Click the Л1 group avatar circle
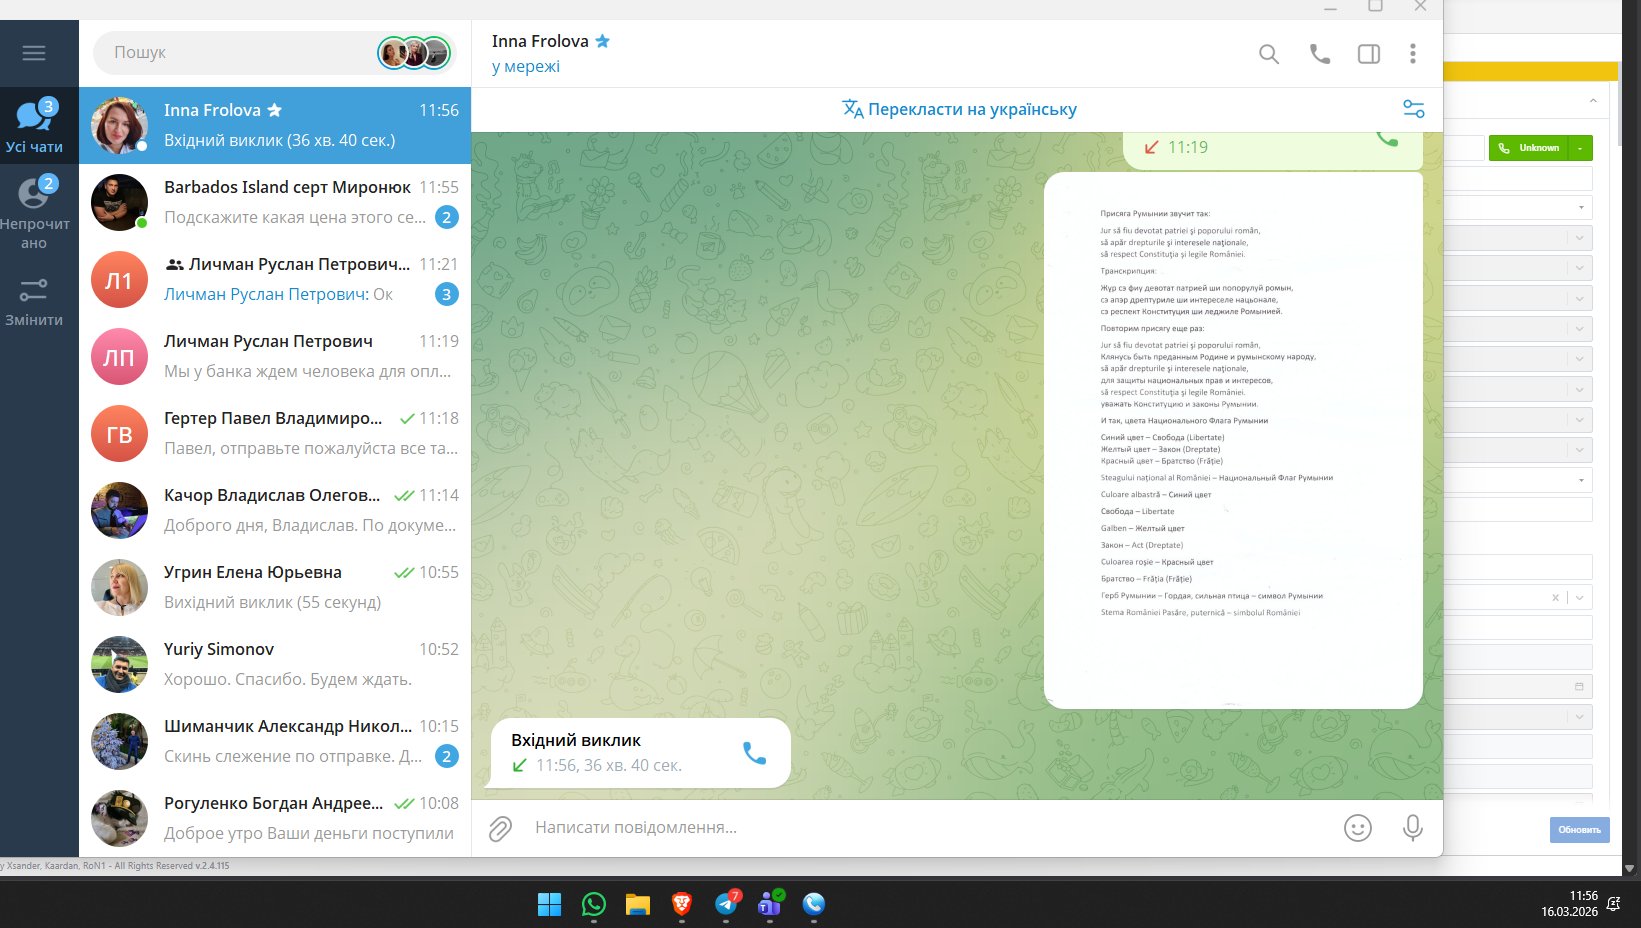This screenshot has width=1641, height=928. (119, 279)
